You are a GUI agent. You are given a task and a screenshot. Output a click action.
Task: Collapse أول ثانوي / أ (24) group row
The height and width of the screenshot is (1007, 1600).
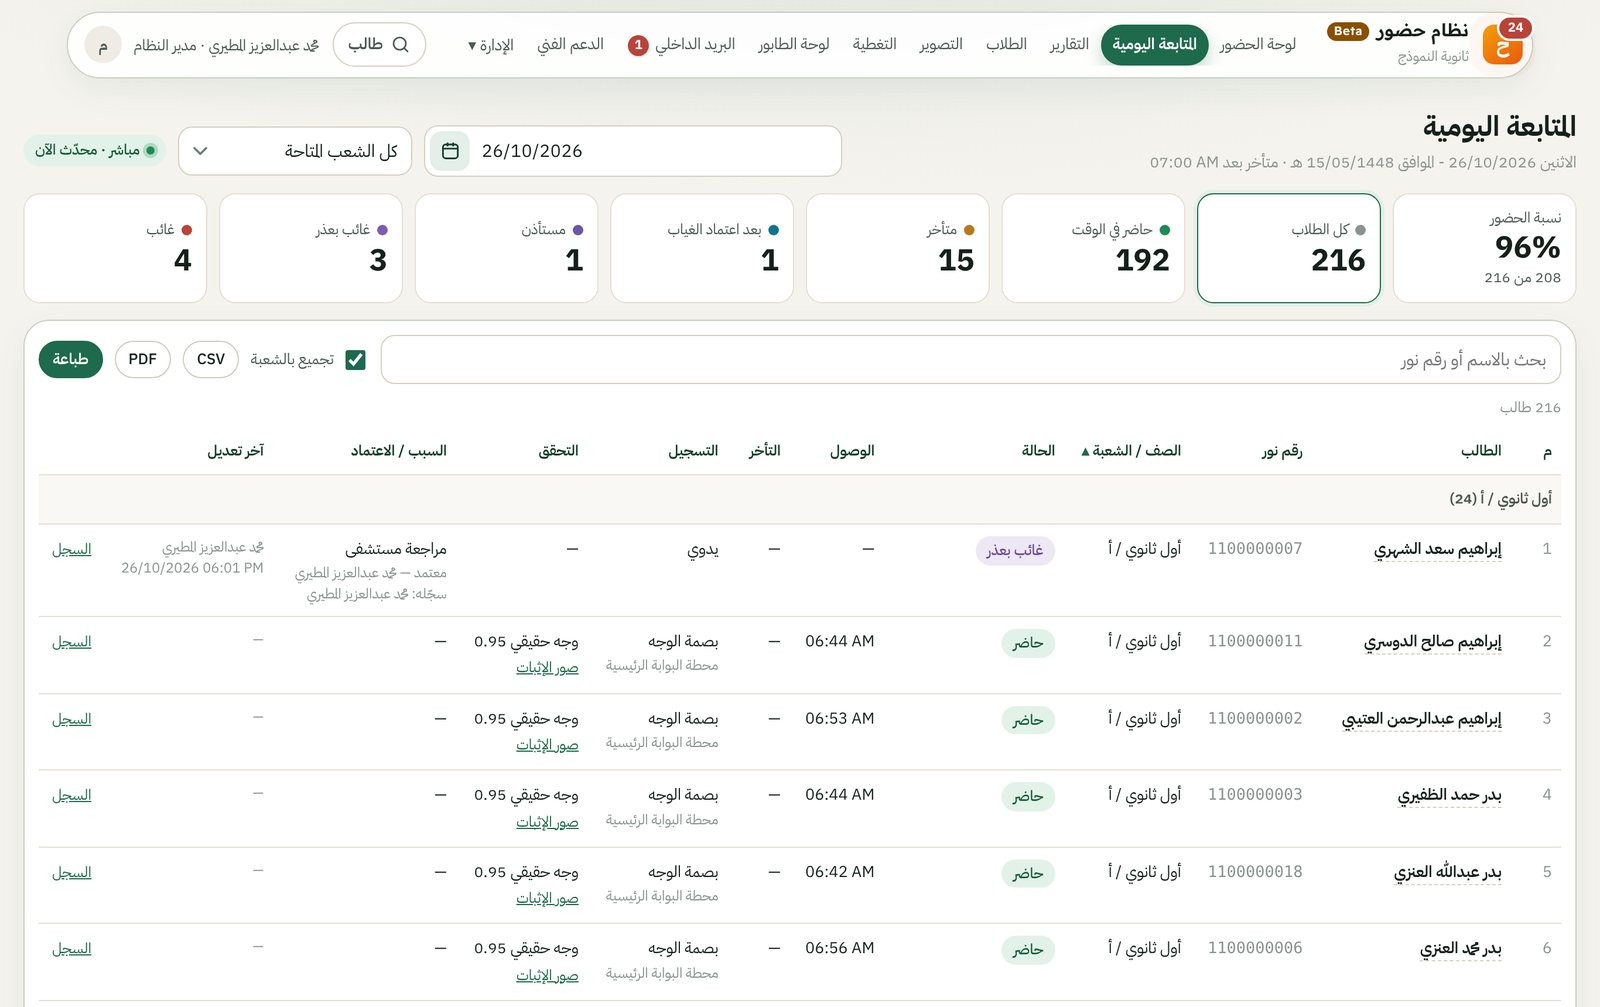[800, 498]
